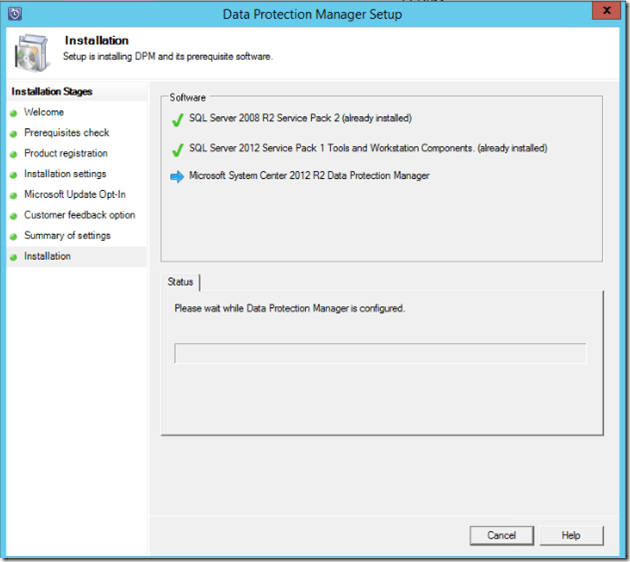Click green bullet beside Prerequisites check

pos(14,134)
